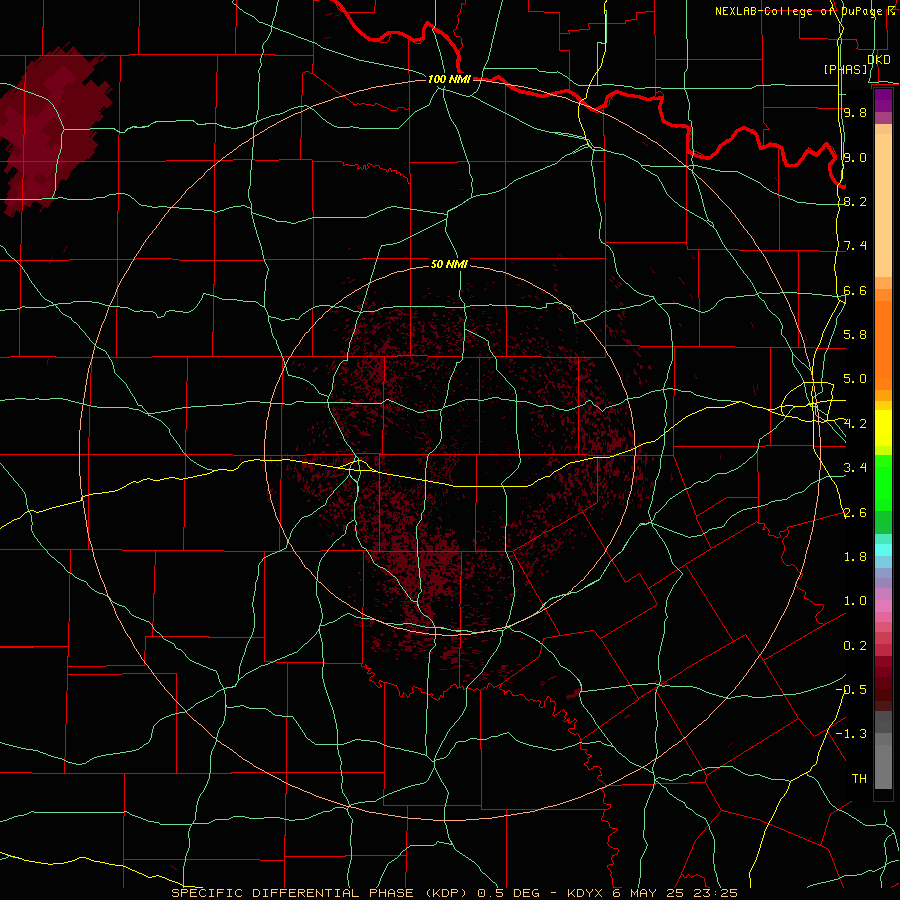Click the -0.5 value on color scale
Screen dimensions: 900x900
pos(851,690)
